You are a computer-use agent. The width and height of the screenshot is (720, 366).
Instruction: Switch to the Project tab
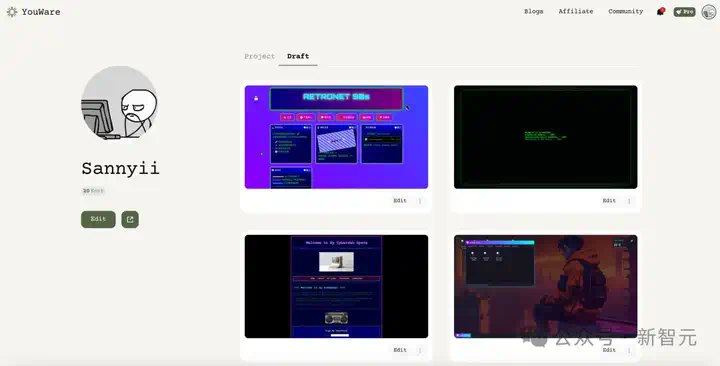click(x=259, y=56)
